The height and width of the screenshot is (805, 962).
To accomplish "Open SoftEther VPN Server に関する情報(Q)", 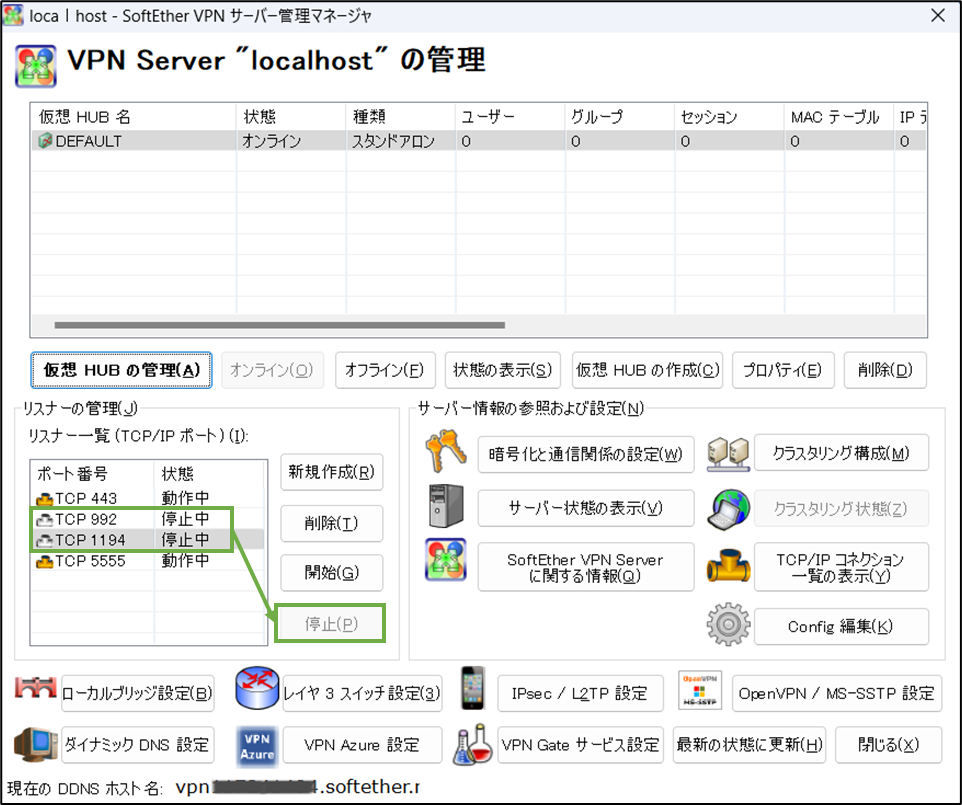I will [586, 567].
